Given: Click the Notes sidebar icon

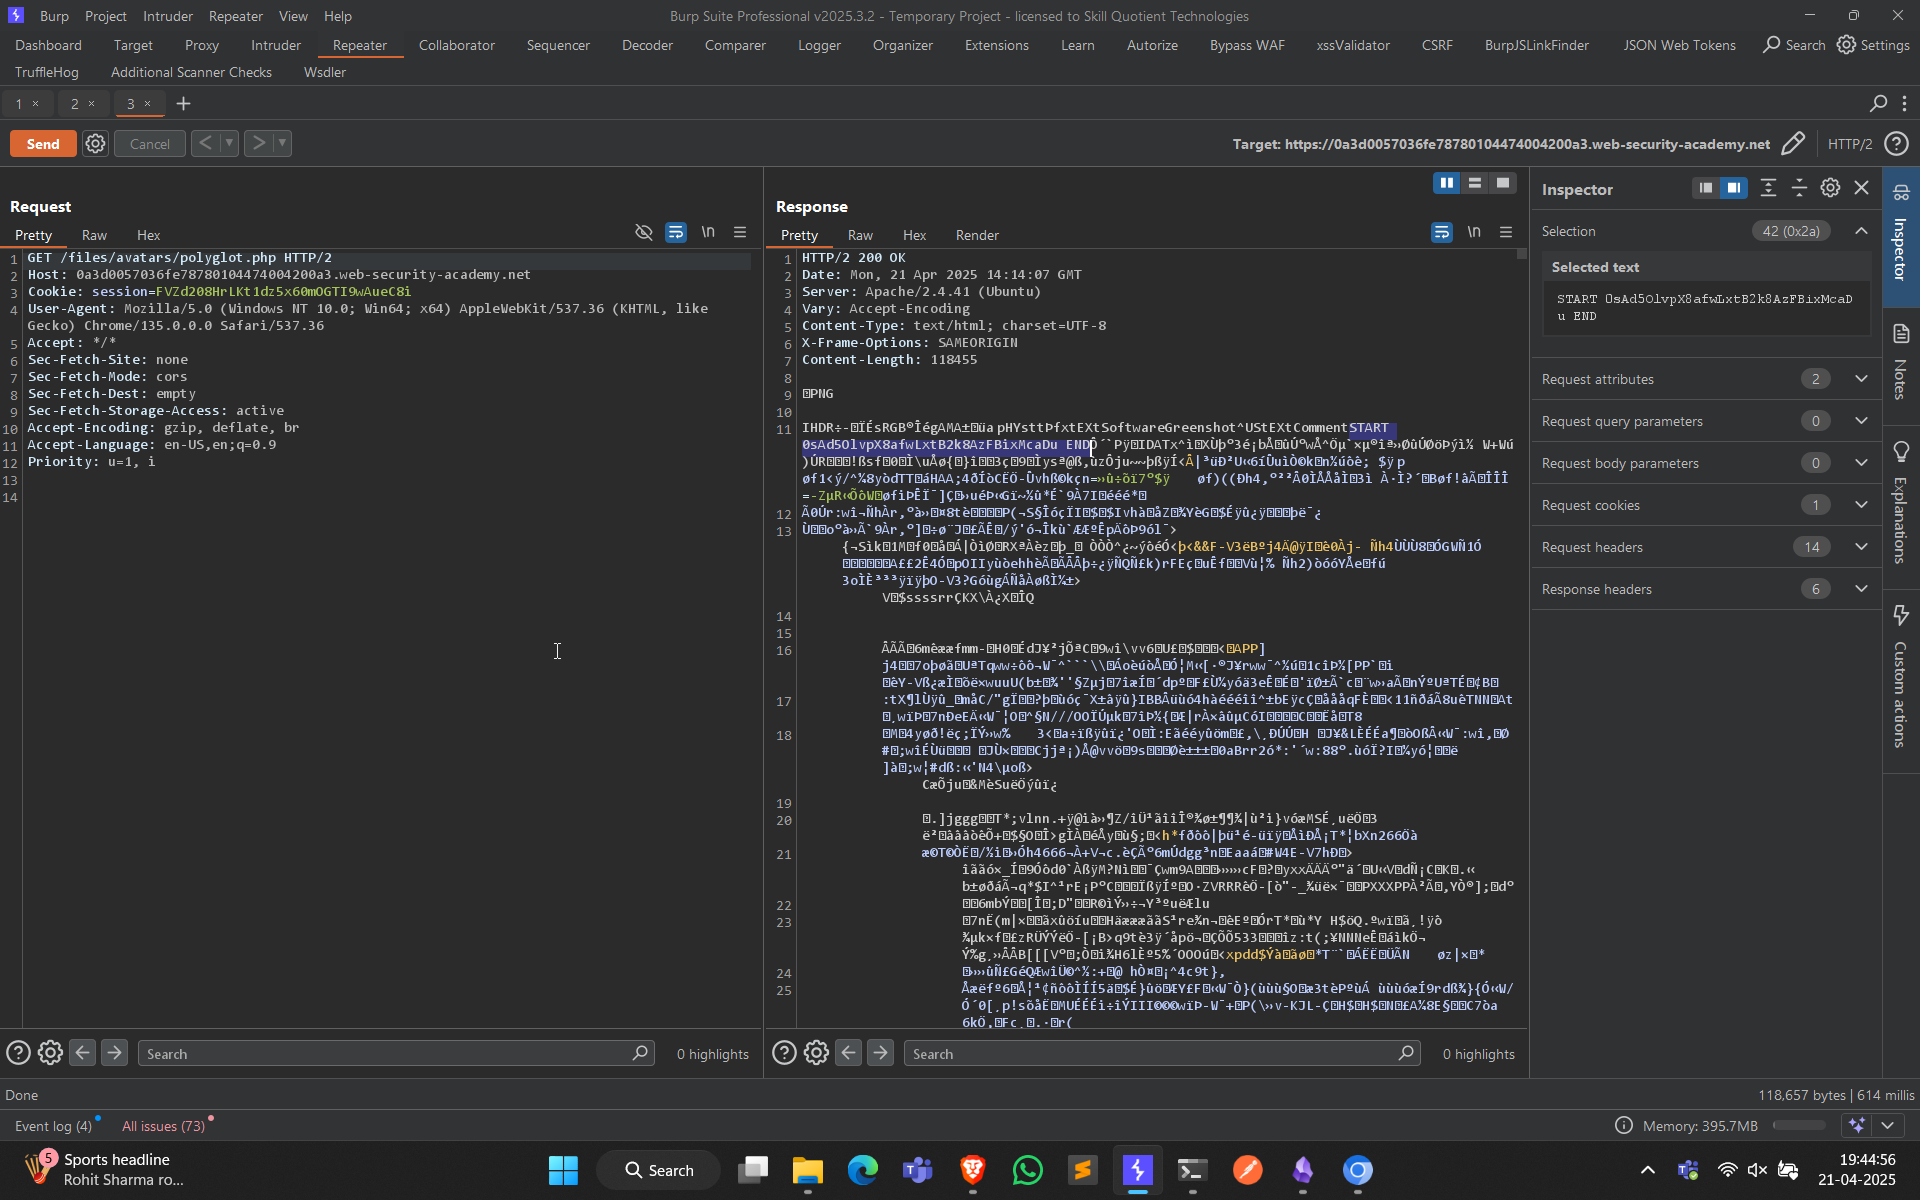Looking at the screenshot, I should tap(1901, 334).
